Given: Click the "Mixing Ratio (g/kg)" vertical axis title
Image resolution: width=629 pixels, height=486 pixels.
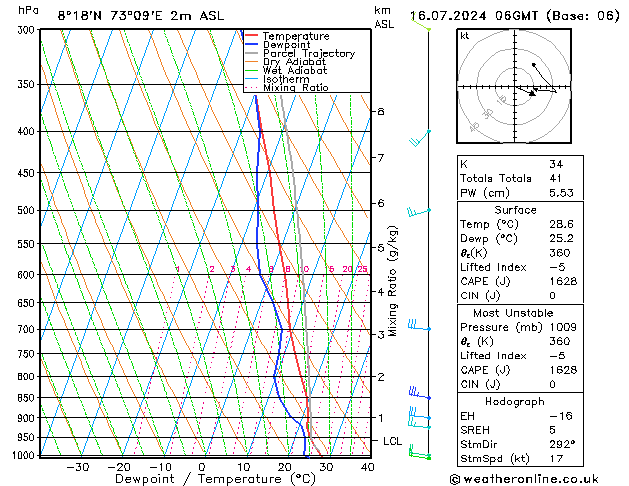Looking at the screenshot, I should pyautogui.click(x=392, y=281).
